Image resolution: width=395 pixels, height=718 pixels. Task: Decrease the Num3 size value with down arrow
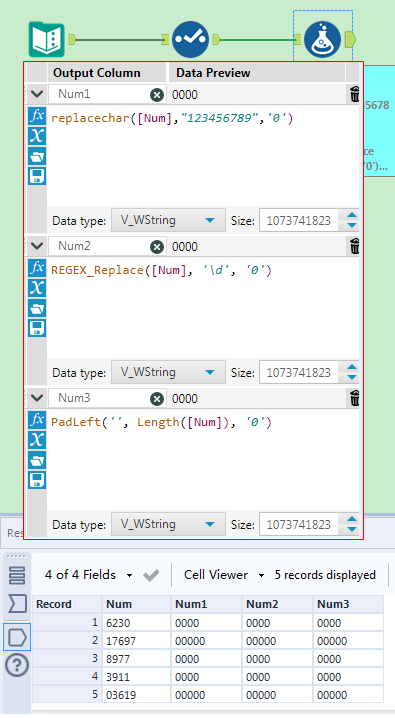(352, 529)
